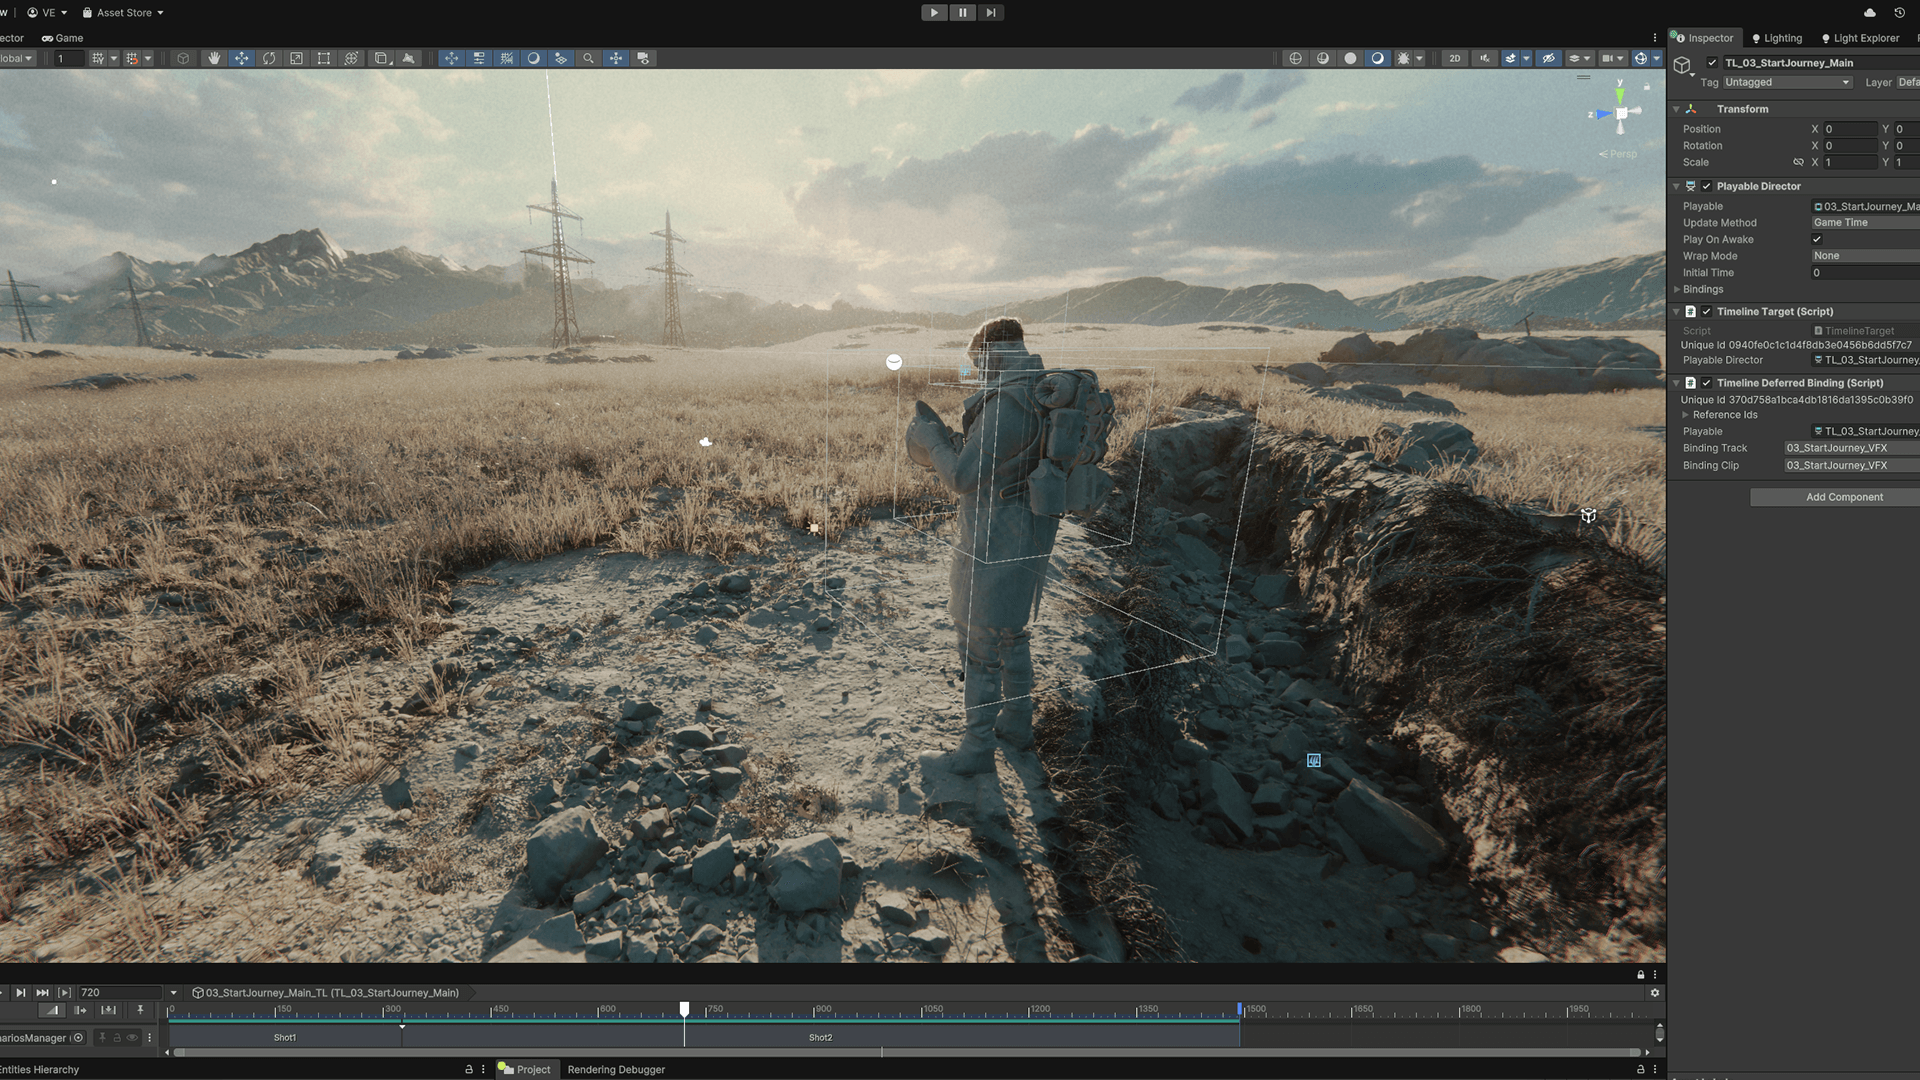Open the Timeline settings gear

pyautogui.click(x=1655, y=993)
